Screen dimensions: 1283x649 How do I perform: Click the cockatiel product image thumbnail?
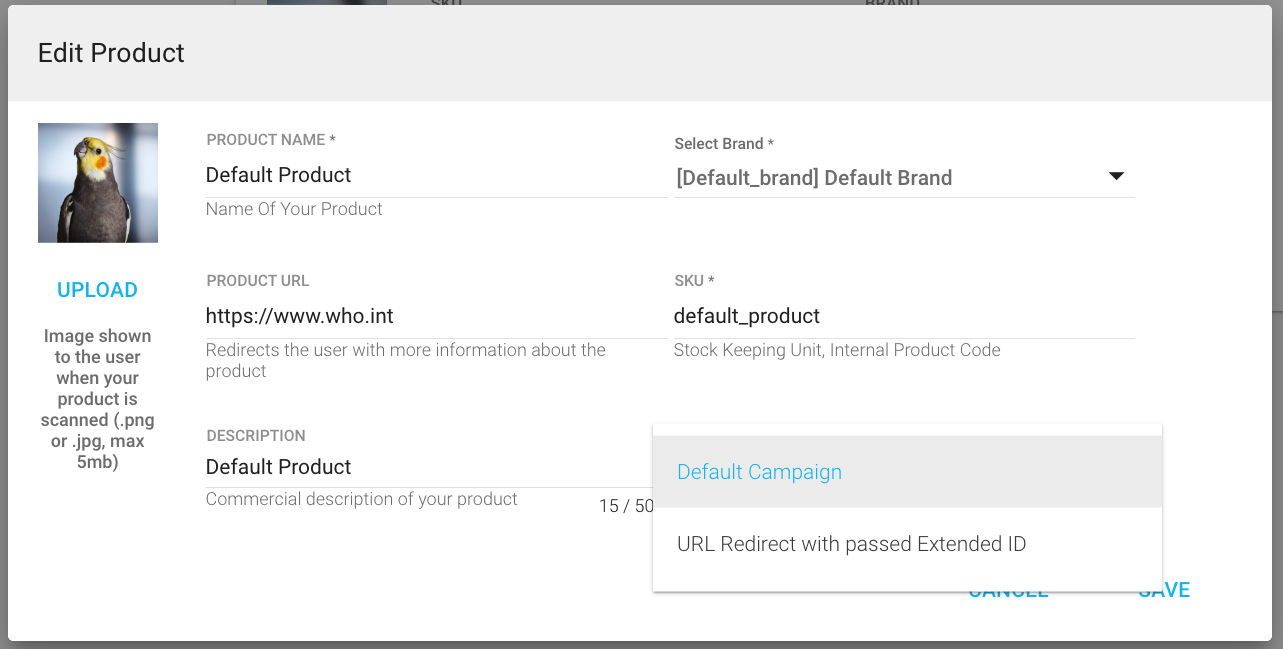[98, 183]
